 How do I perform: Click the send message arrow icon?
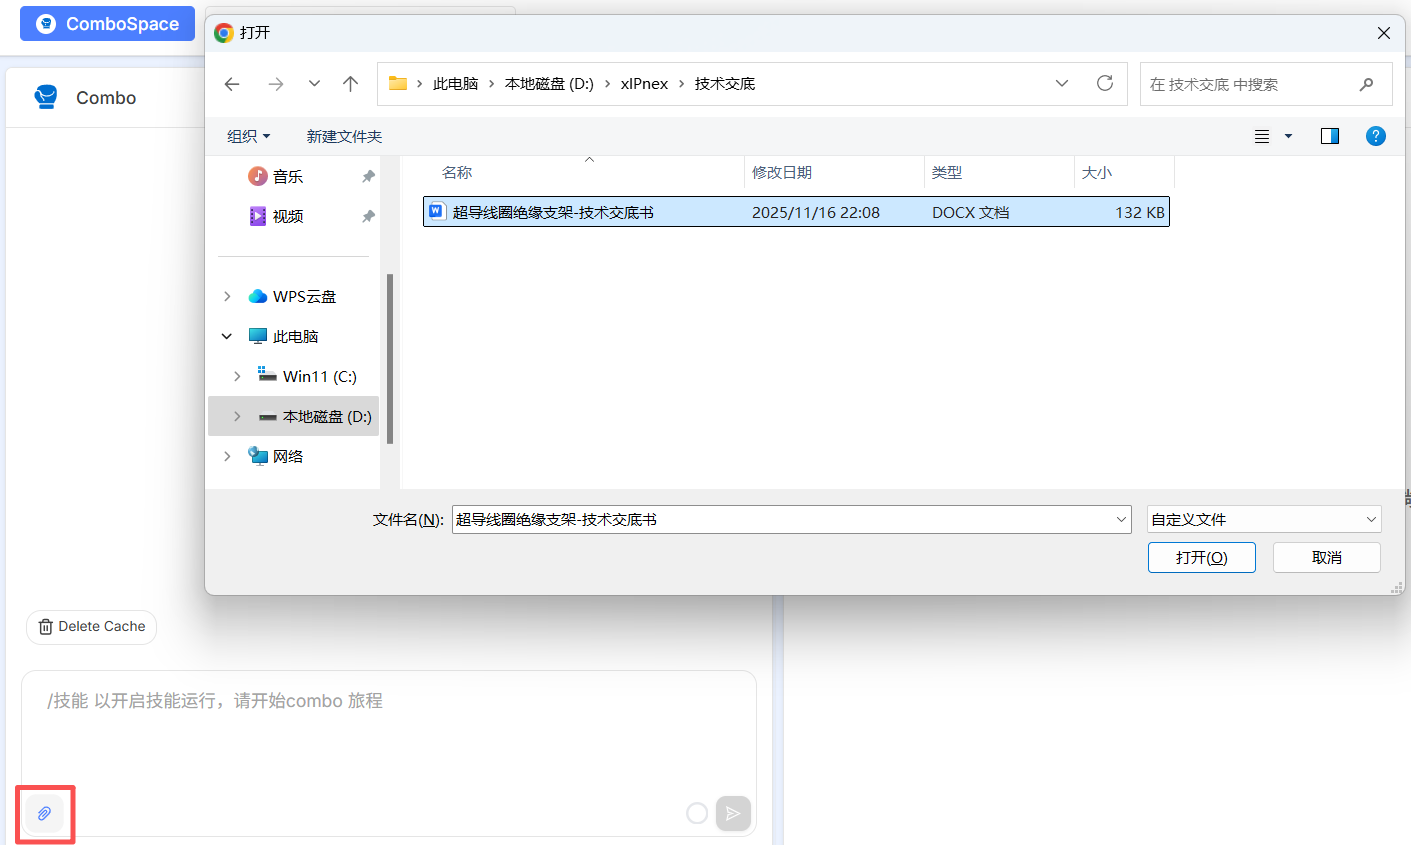733,813
